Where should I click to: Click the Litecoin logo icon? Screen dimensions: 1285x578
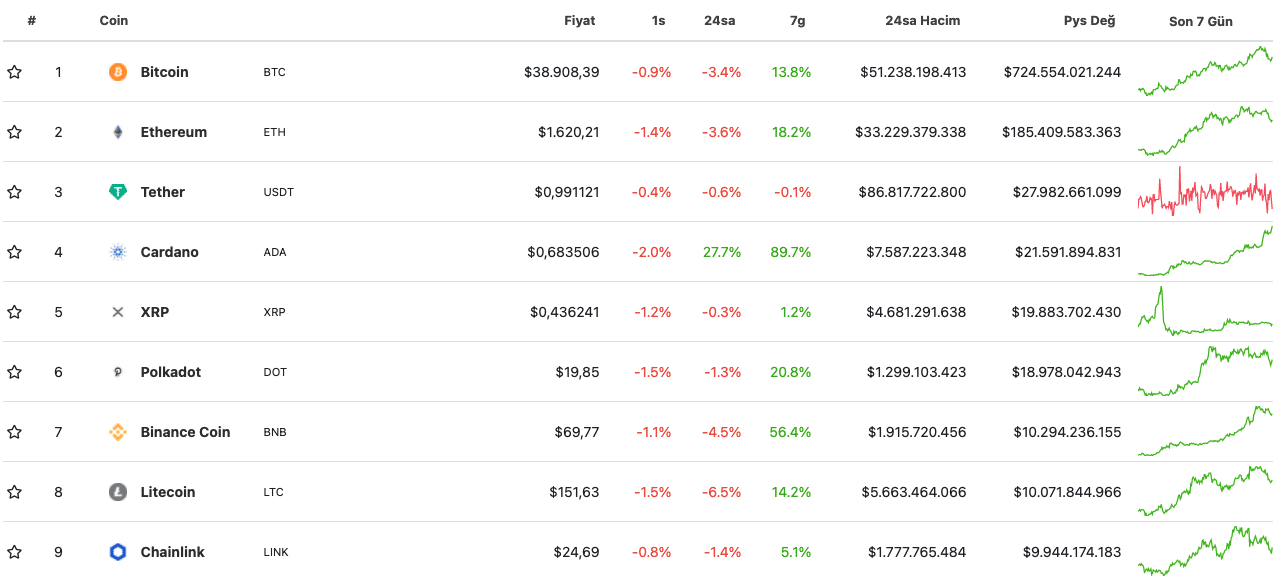[x=118, y=492]
